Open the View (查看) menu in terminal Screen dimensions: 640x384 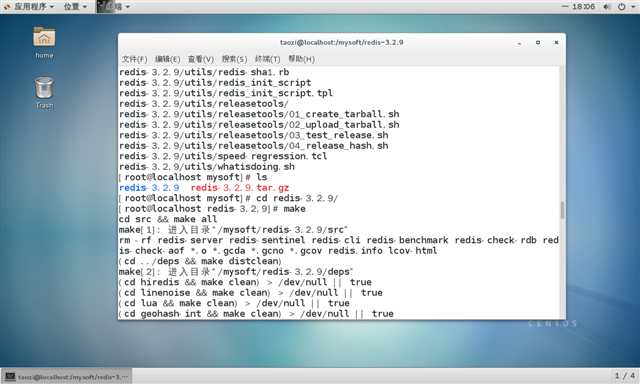(201, 59)
